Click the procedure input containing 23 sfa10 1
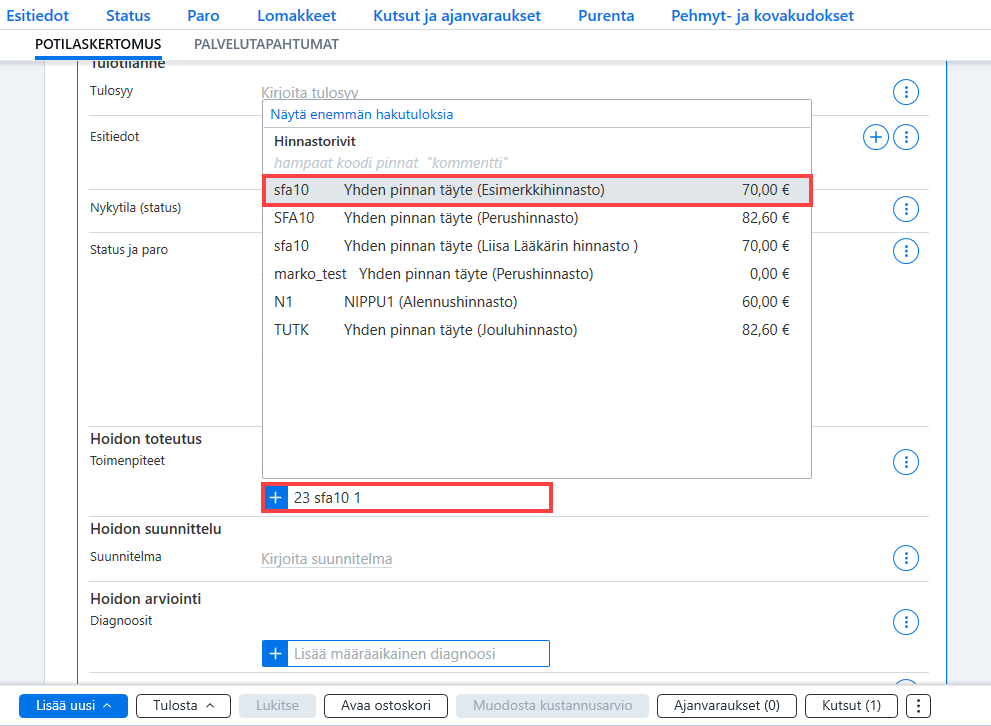991x726 pixels. (418, 498)
